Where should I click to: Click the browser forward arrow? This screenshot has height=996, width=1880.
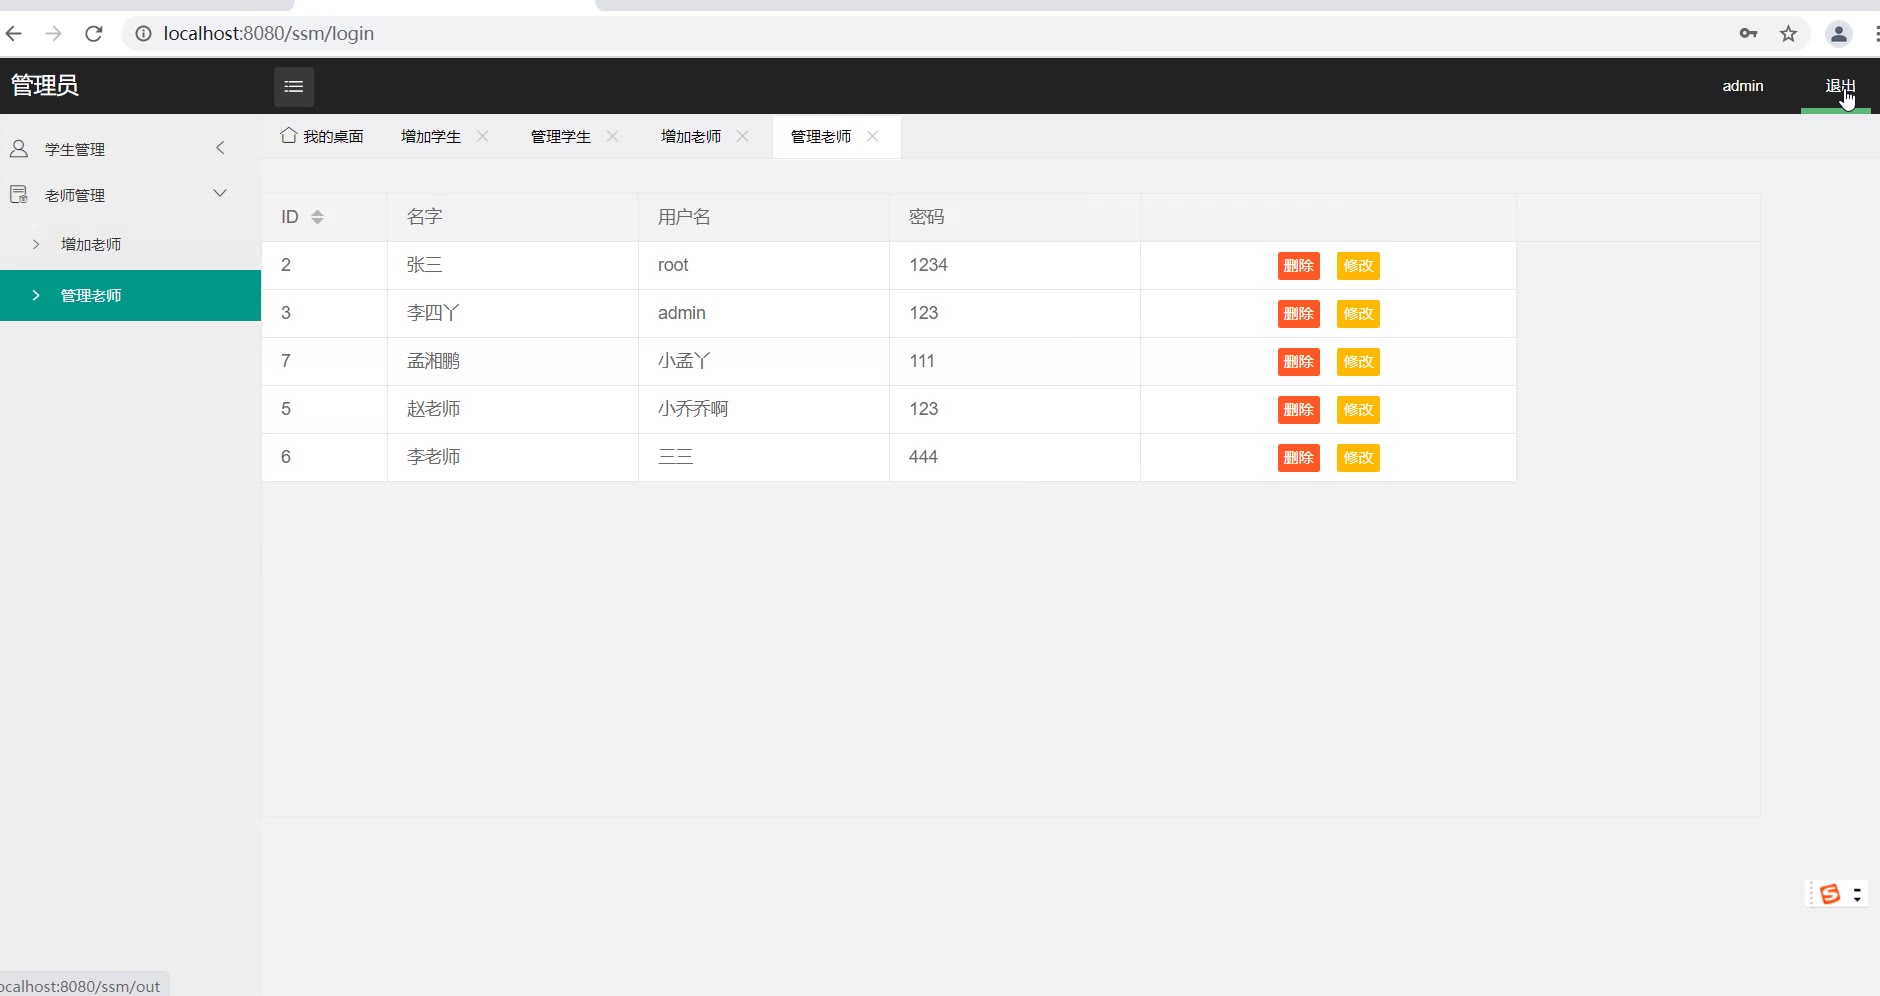[x=54, y=34]
